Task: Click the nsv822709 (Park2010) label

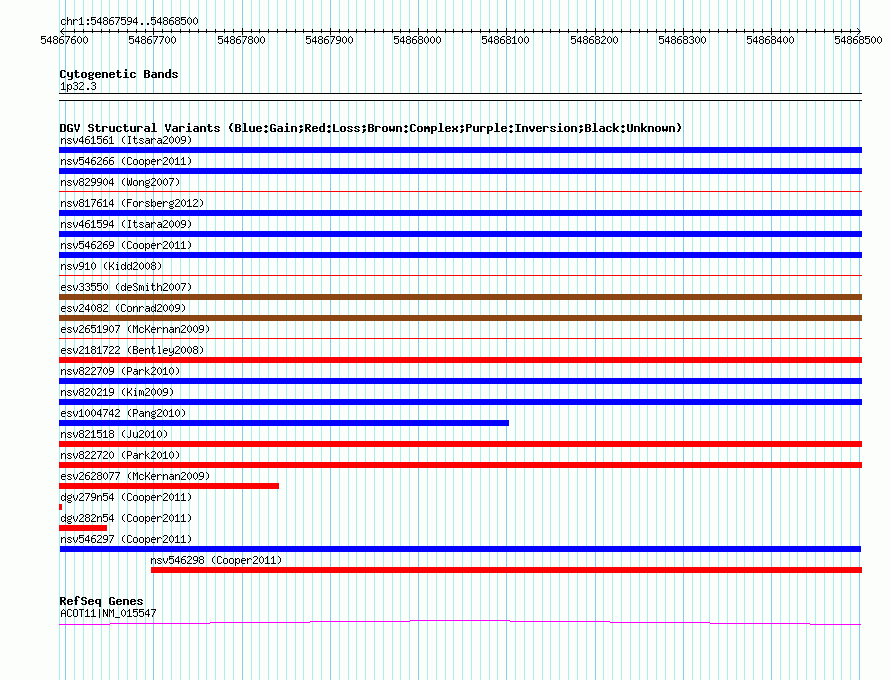Action: [x=120, y=371]
